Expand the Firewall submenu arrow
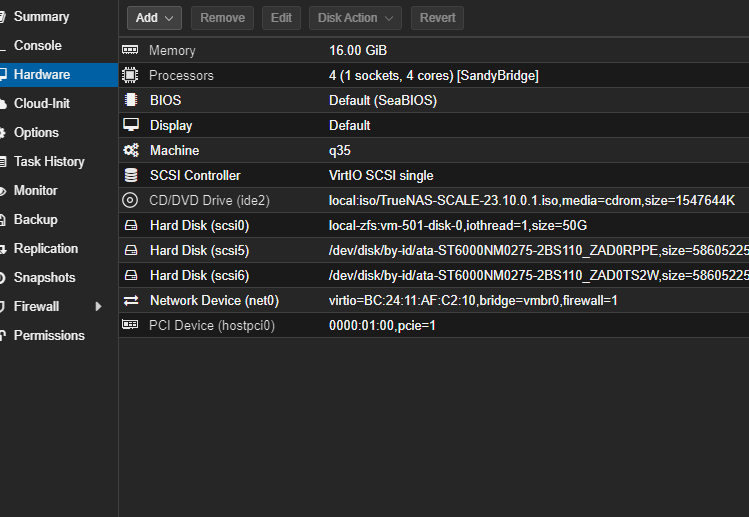Viewport: 749px width, 517px height. [x=98, y=307]
